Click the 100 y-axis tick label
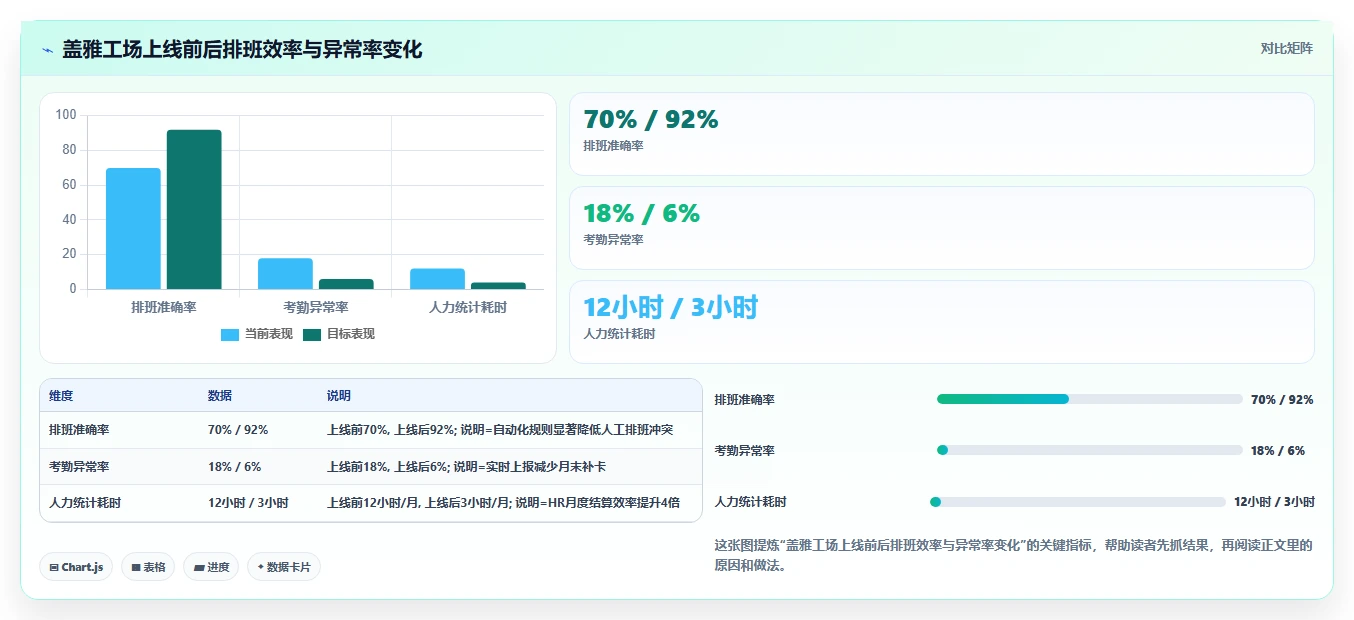This screenshot has height=620, width=1354. 66,115
